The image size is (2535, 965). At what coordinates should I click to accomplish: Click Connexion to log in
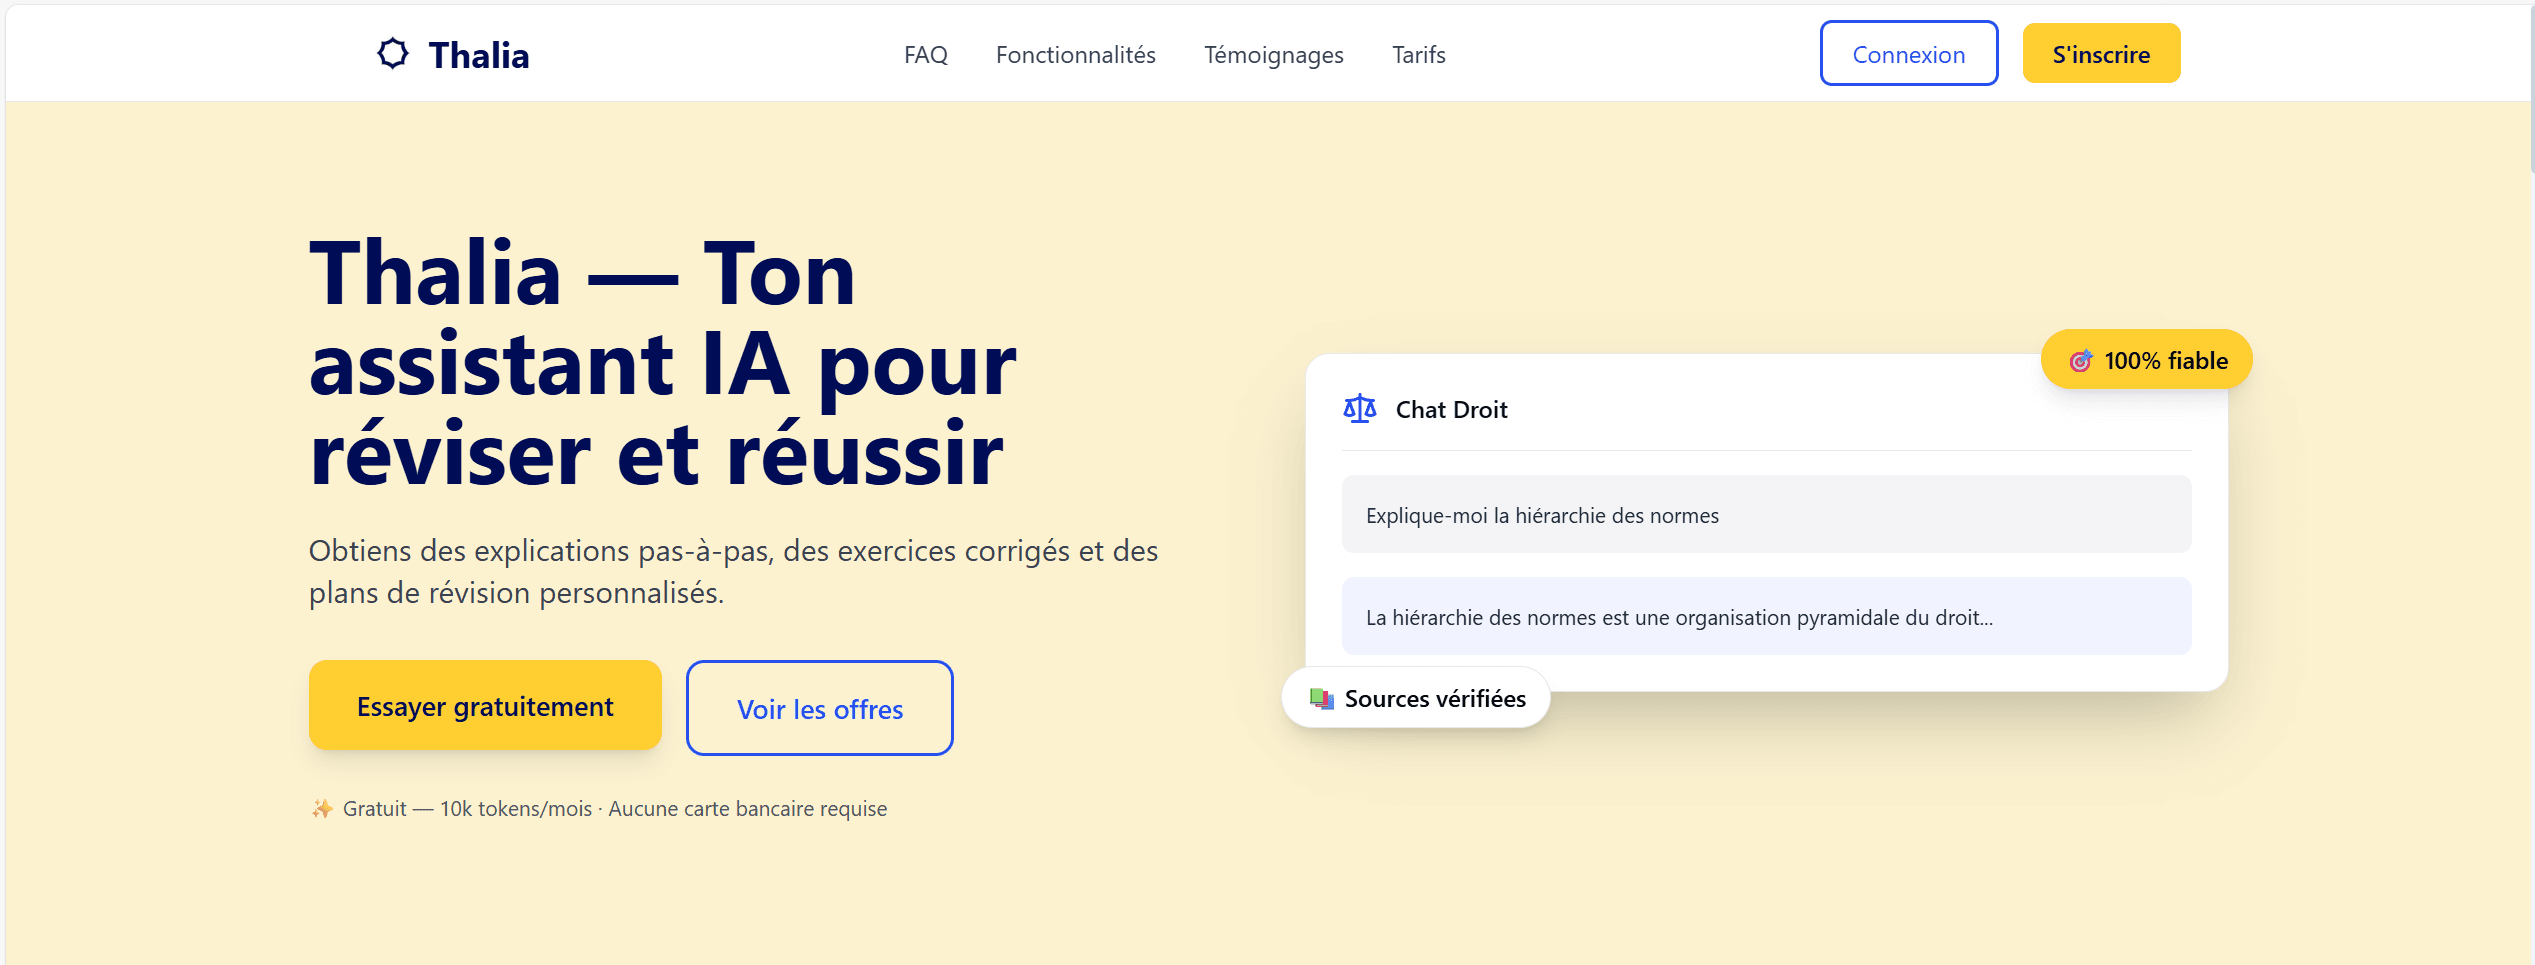tap(1908, 53)
